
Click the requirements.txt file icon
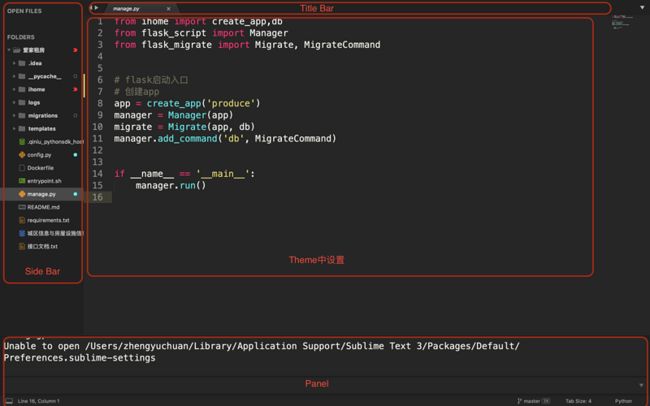[x=22, y=220]
